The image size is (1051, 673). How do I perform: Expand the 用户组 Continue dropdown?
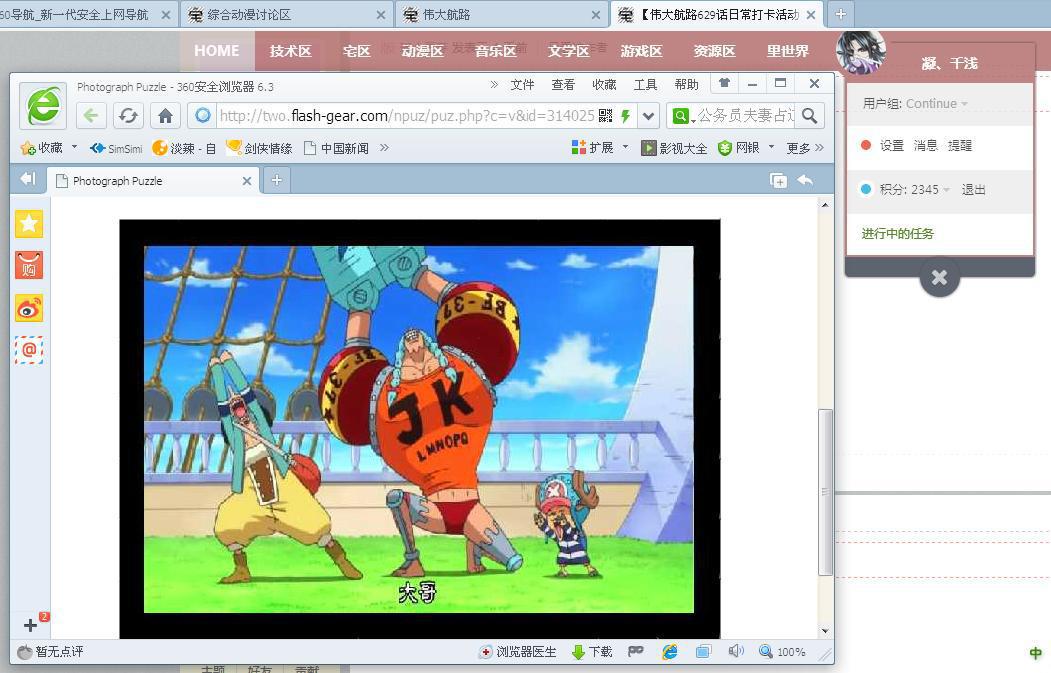point(964,104)
